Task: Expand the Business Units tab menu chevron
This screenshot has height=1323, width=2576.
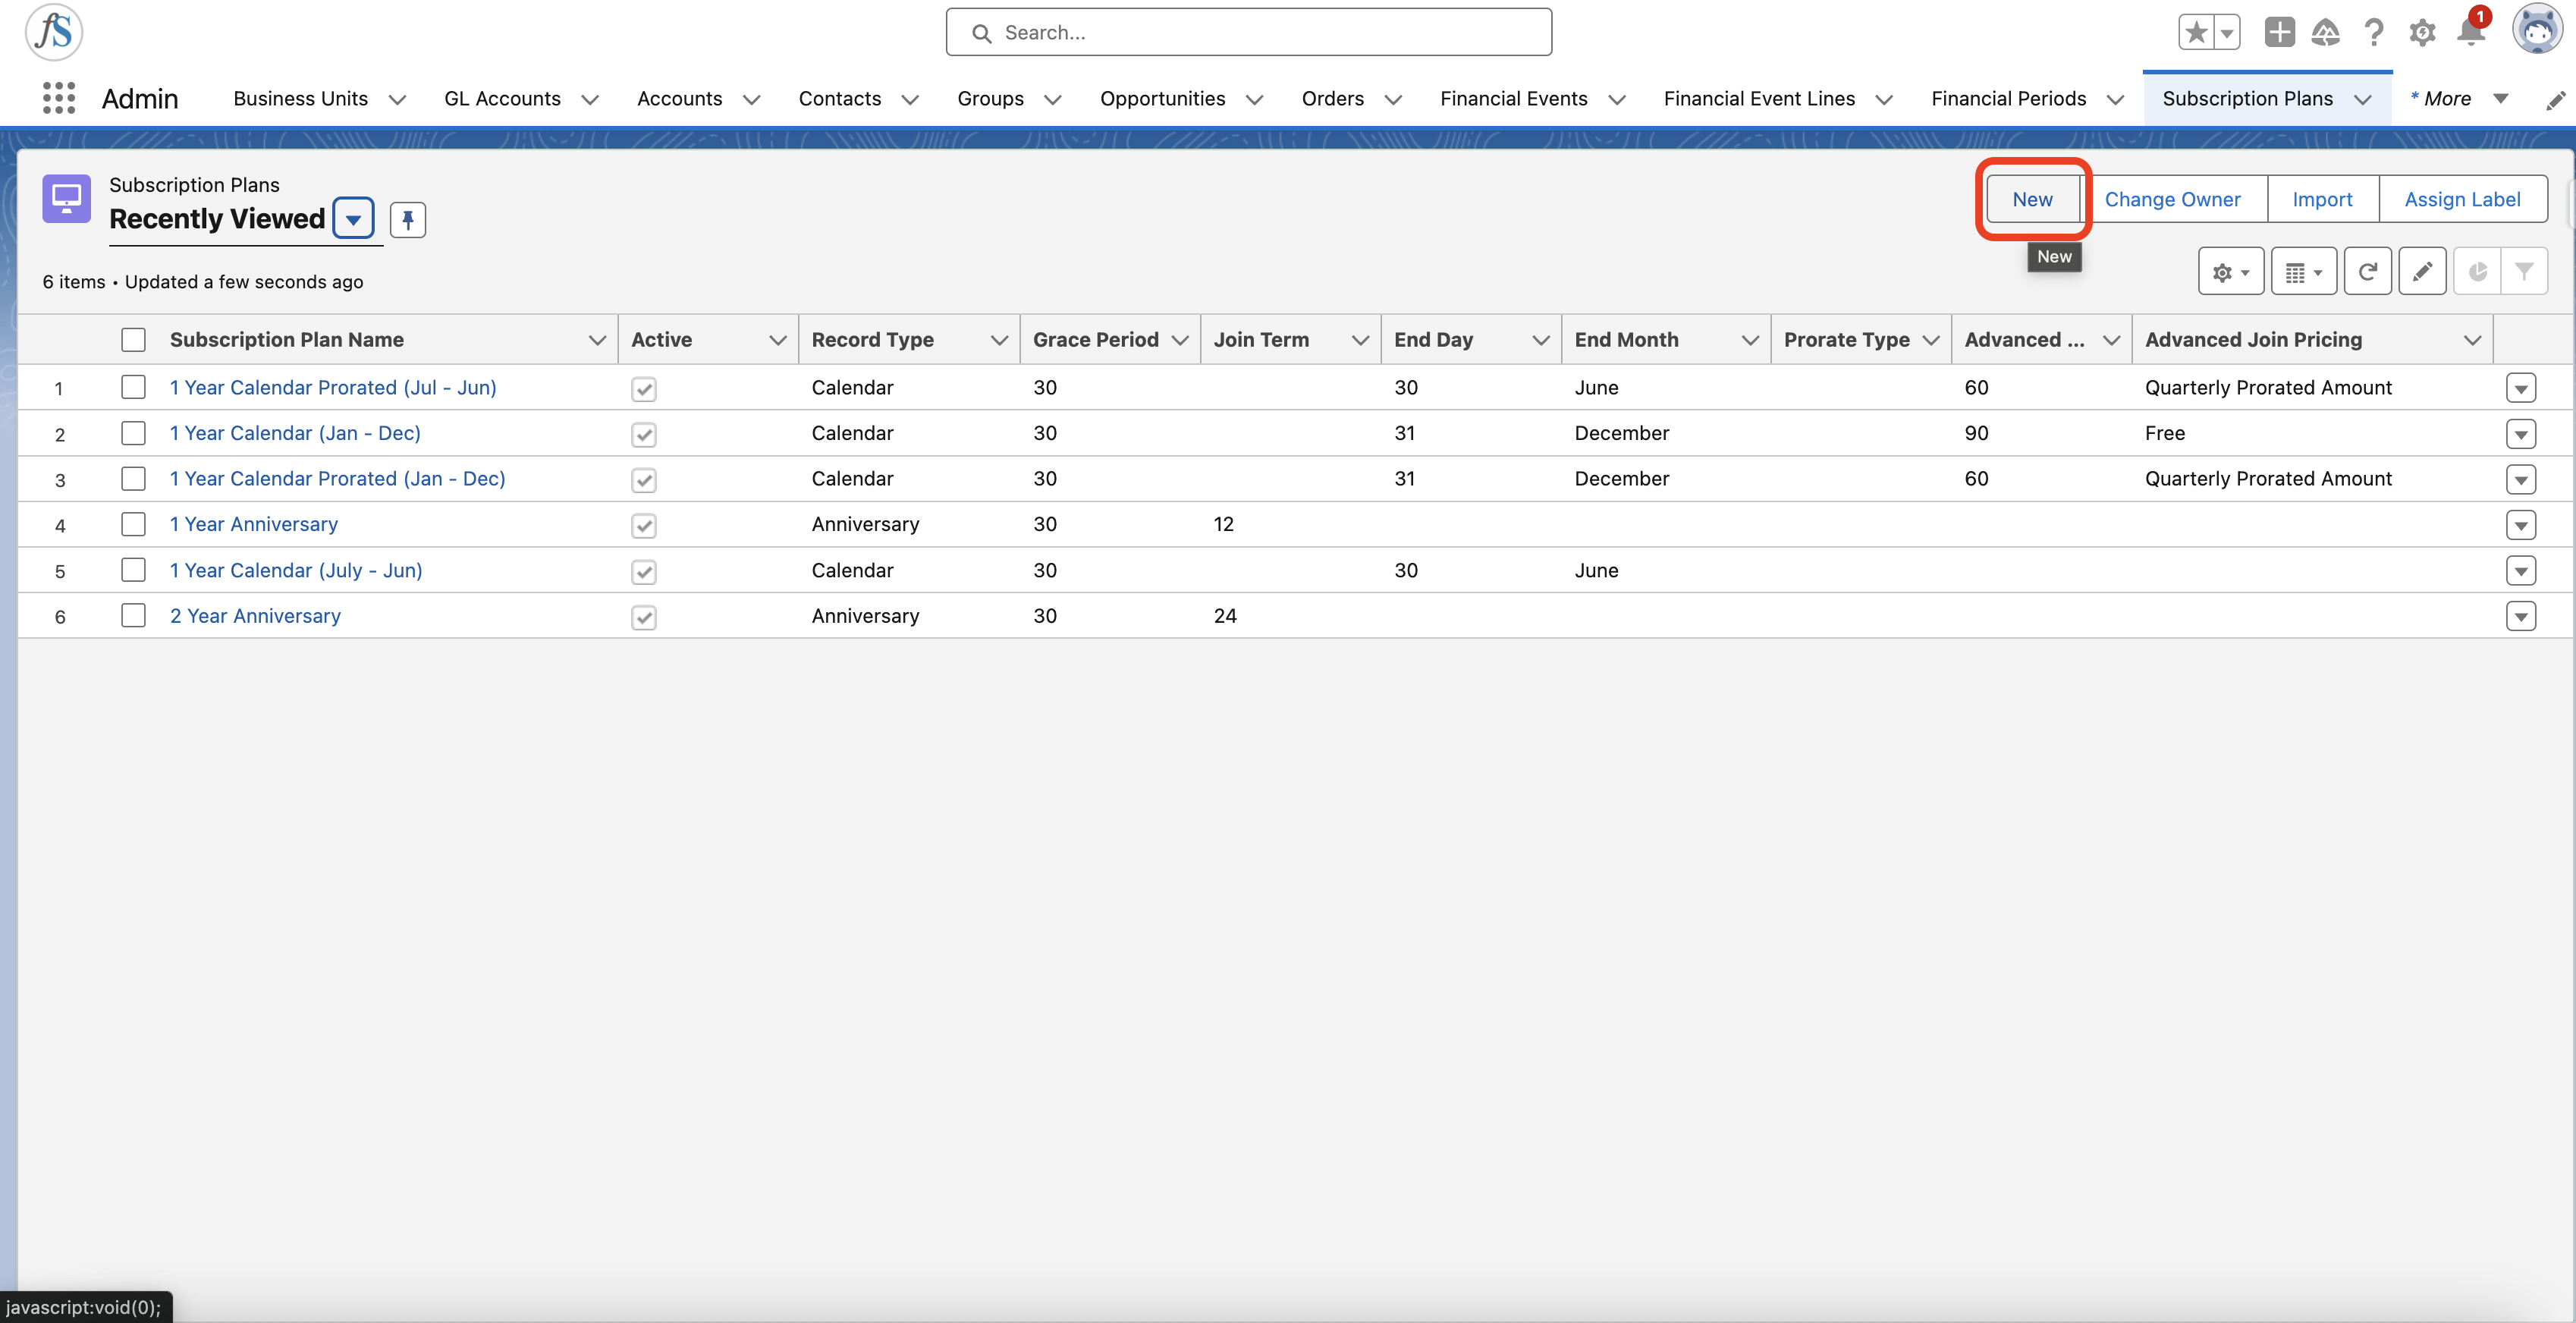Action: coord(397,99)
